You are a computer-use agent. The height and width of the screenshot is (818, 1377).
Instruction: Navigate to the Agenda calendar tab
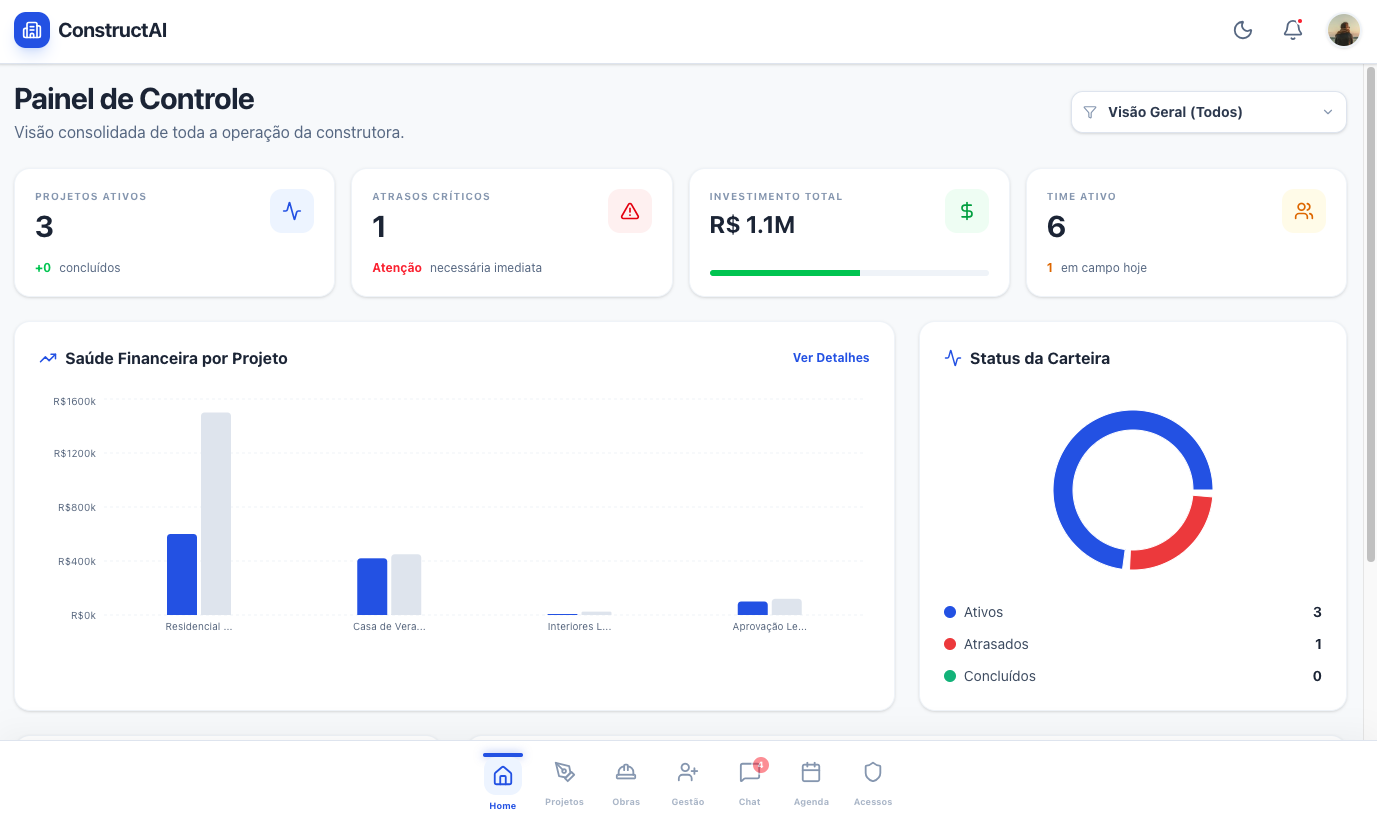click(x=811, y=781)
